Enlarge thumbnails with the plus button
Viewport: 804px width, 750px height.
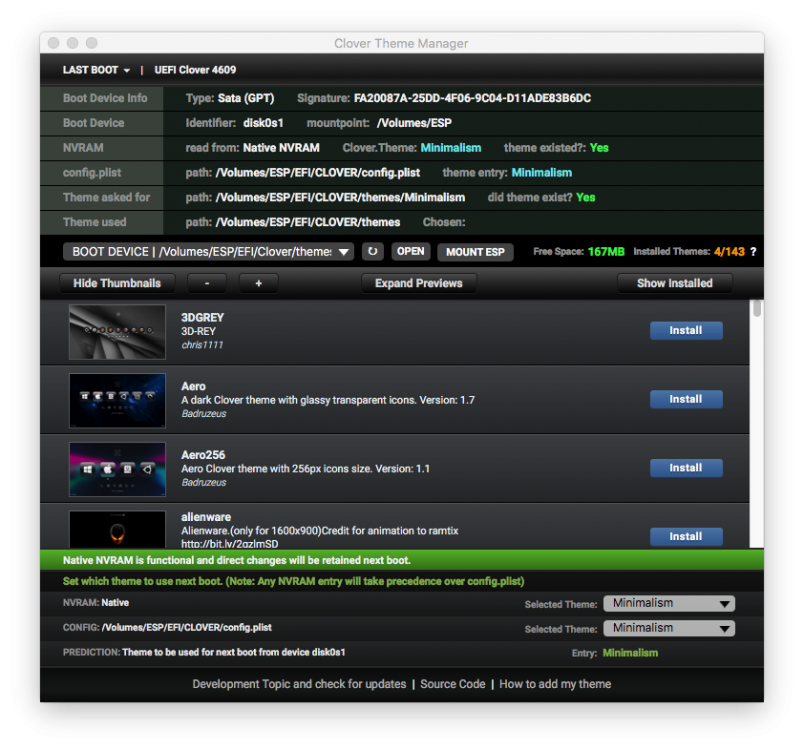pyautogui.click(x=259, y=283)
